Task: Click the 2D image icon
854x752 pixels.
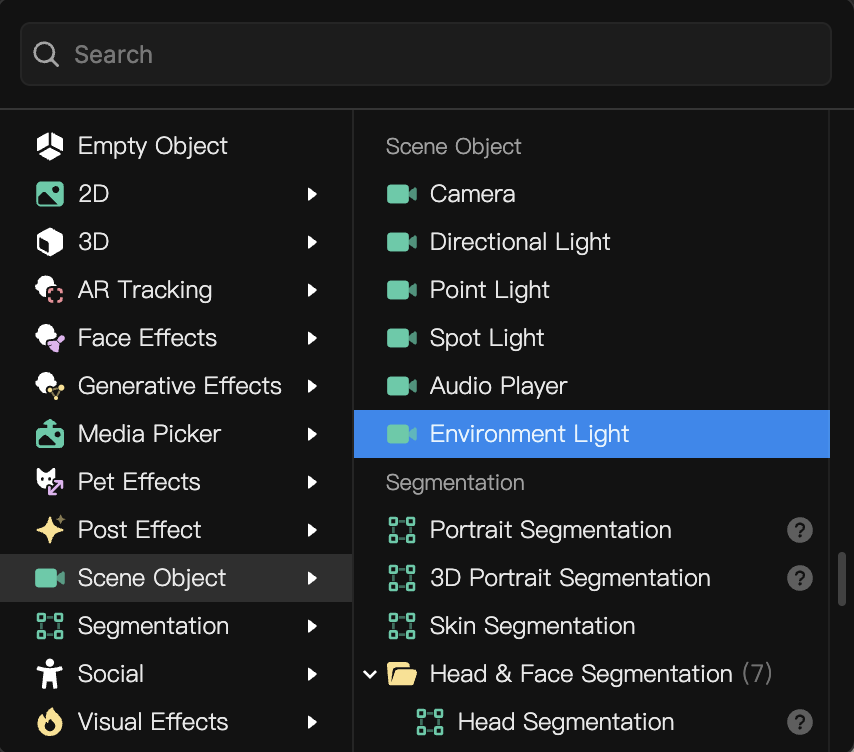Action: pyautogui.click(x=50, y=194)
